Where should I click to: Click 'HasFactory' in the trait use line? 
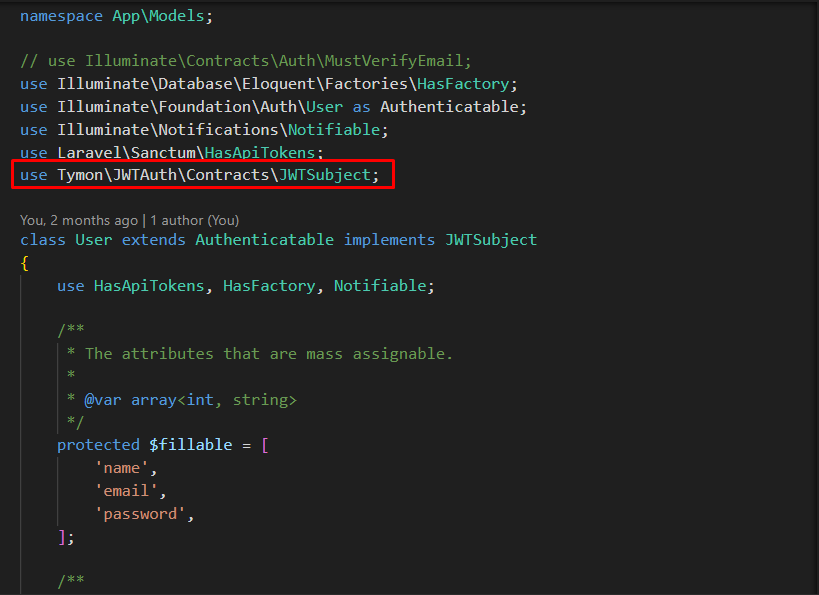269,286
